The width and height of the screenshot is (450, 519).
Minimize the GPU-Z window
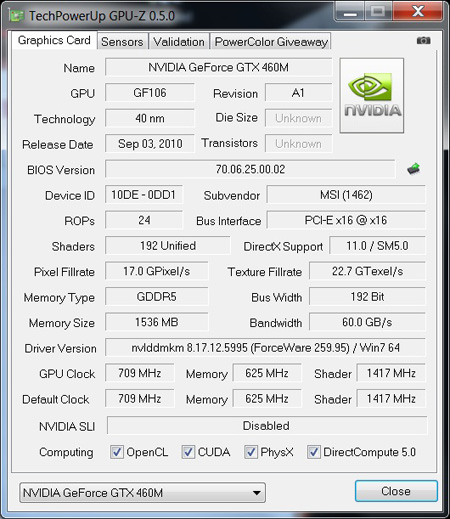tap(350, 12)
